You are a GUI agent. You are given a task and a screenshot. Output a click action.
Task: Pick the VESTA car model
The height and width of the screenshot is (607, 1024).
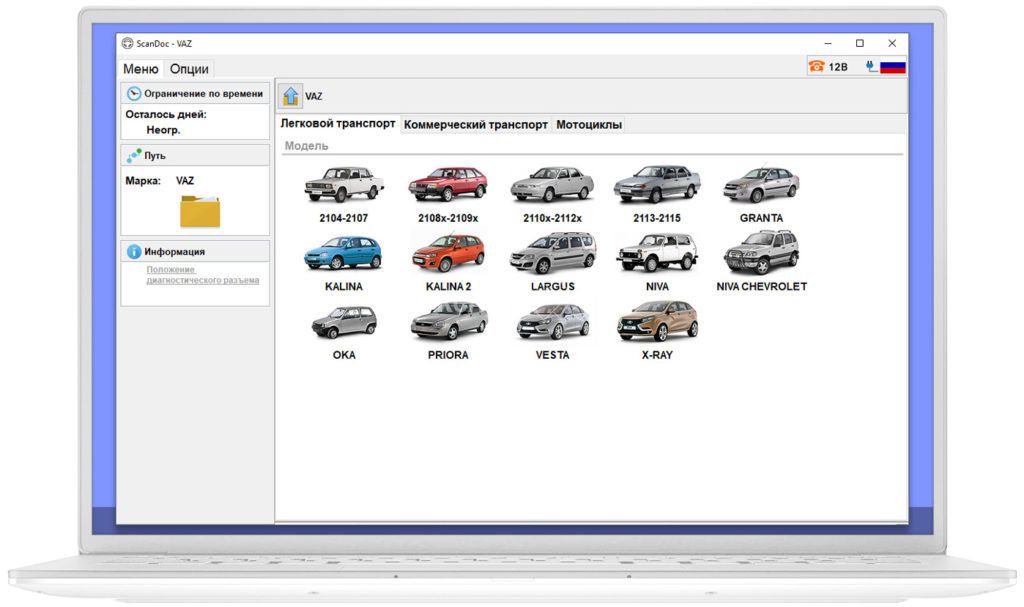click(552, 323)
